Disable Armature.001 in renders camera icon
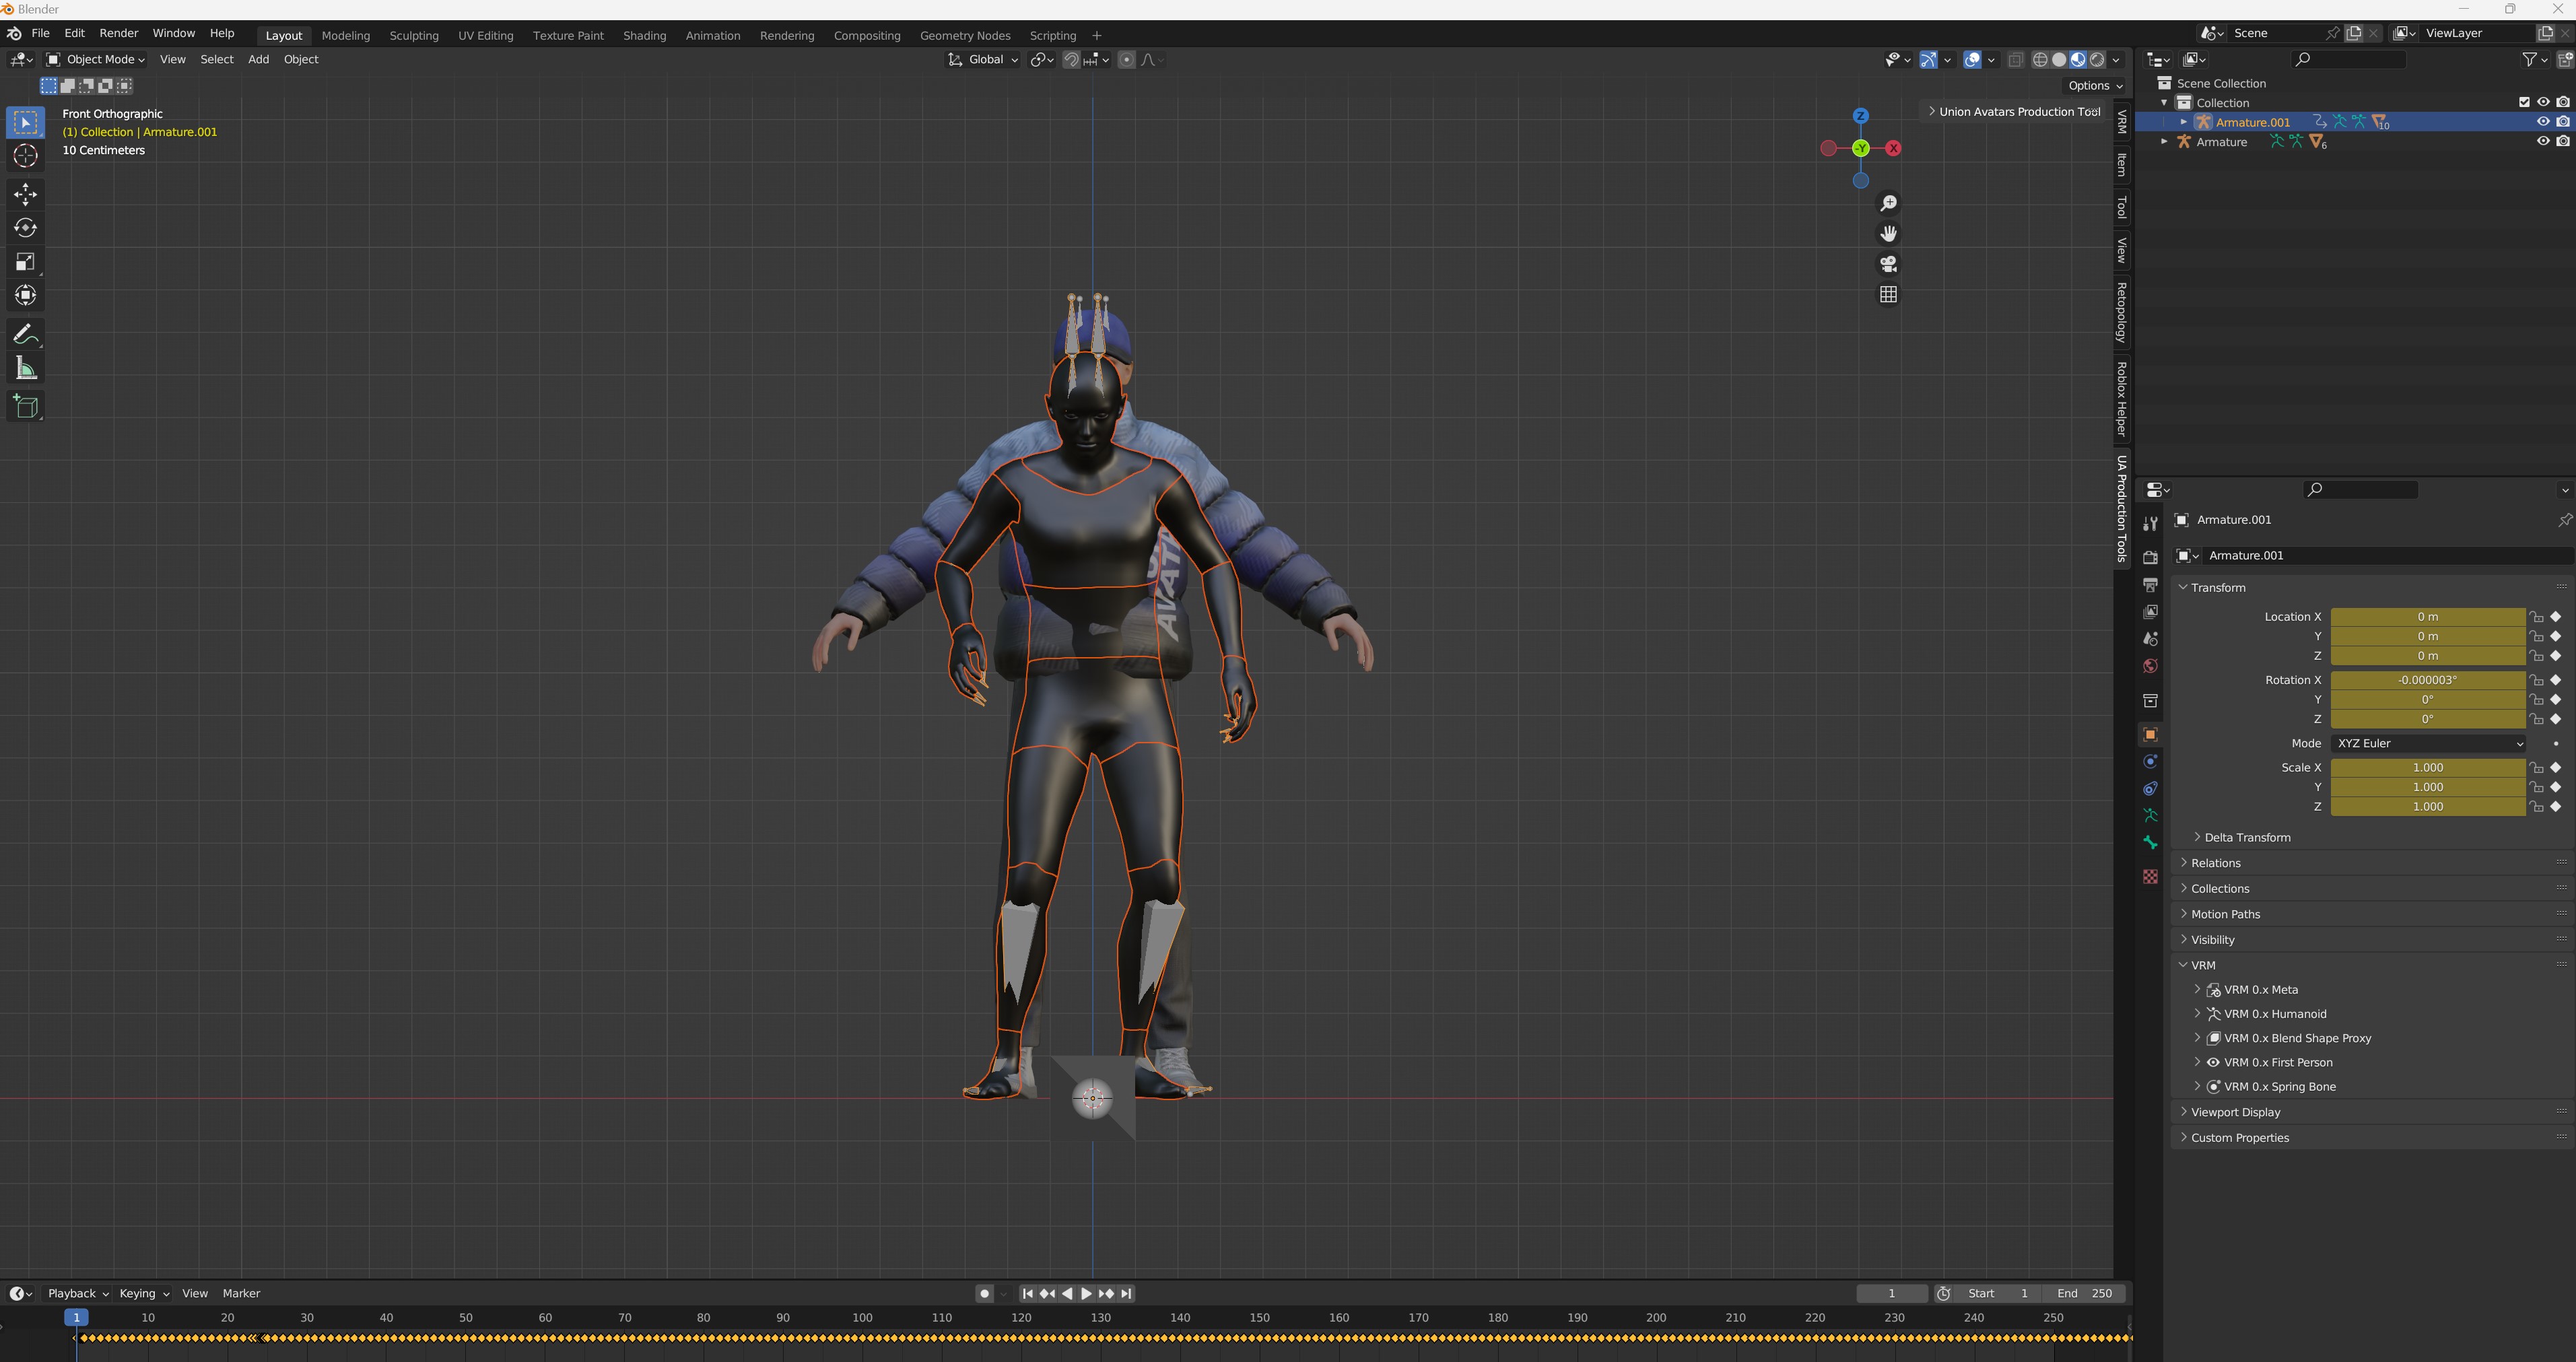 pos(2563,122)
